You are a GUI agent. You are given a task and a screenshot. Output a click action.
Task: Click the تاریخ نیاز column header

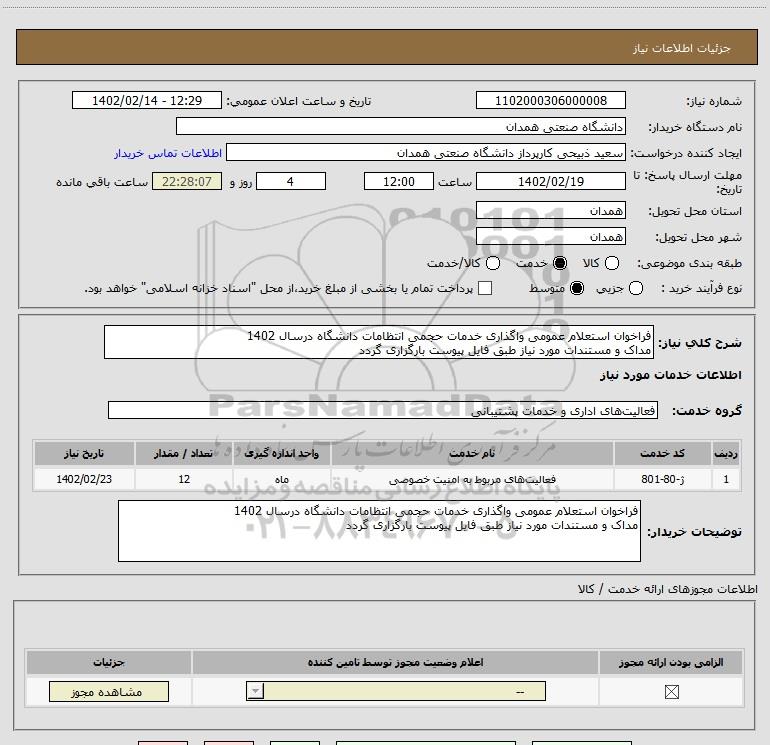84,453
